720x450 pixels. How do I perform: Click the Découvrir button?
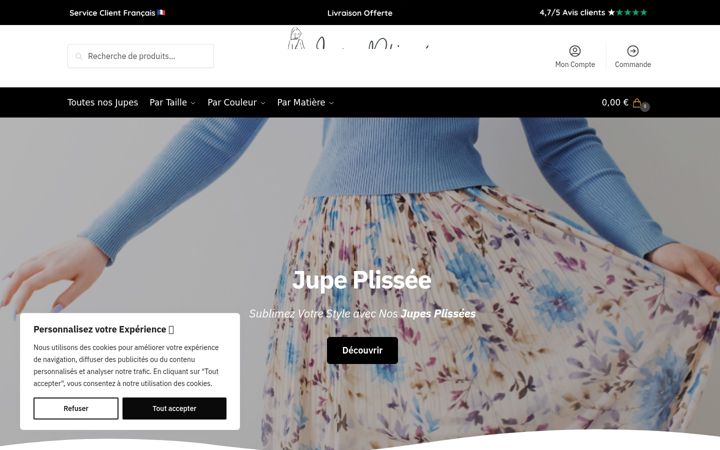[362, 350]
